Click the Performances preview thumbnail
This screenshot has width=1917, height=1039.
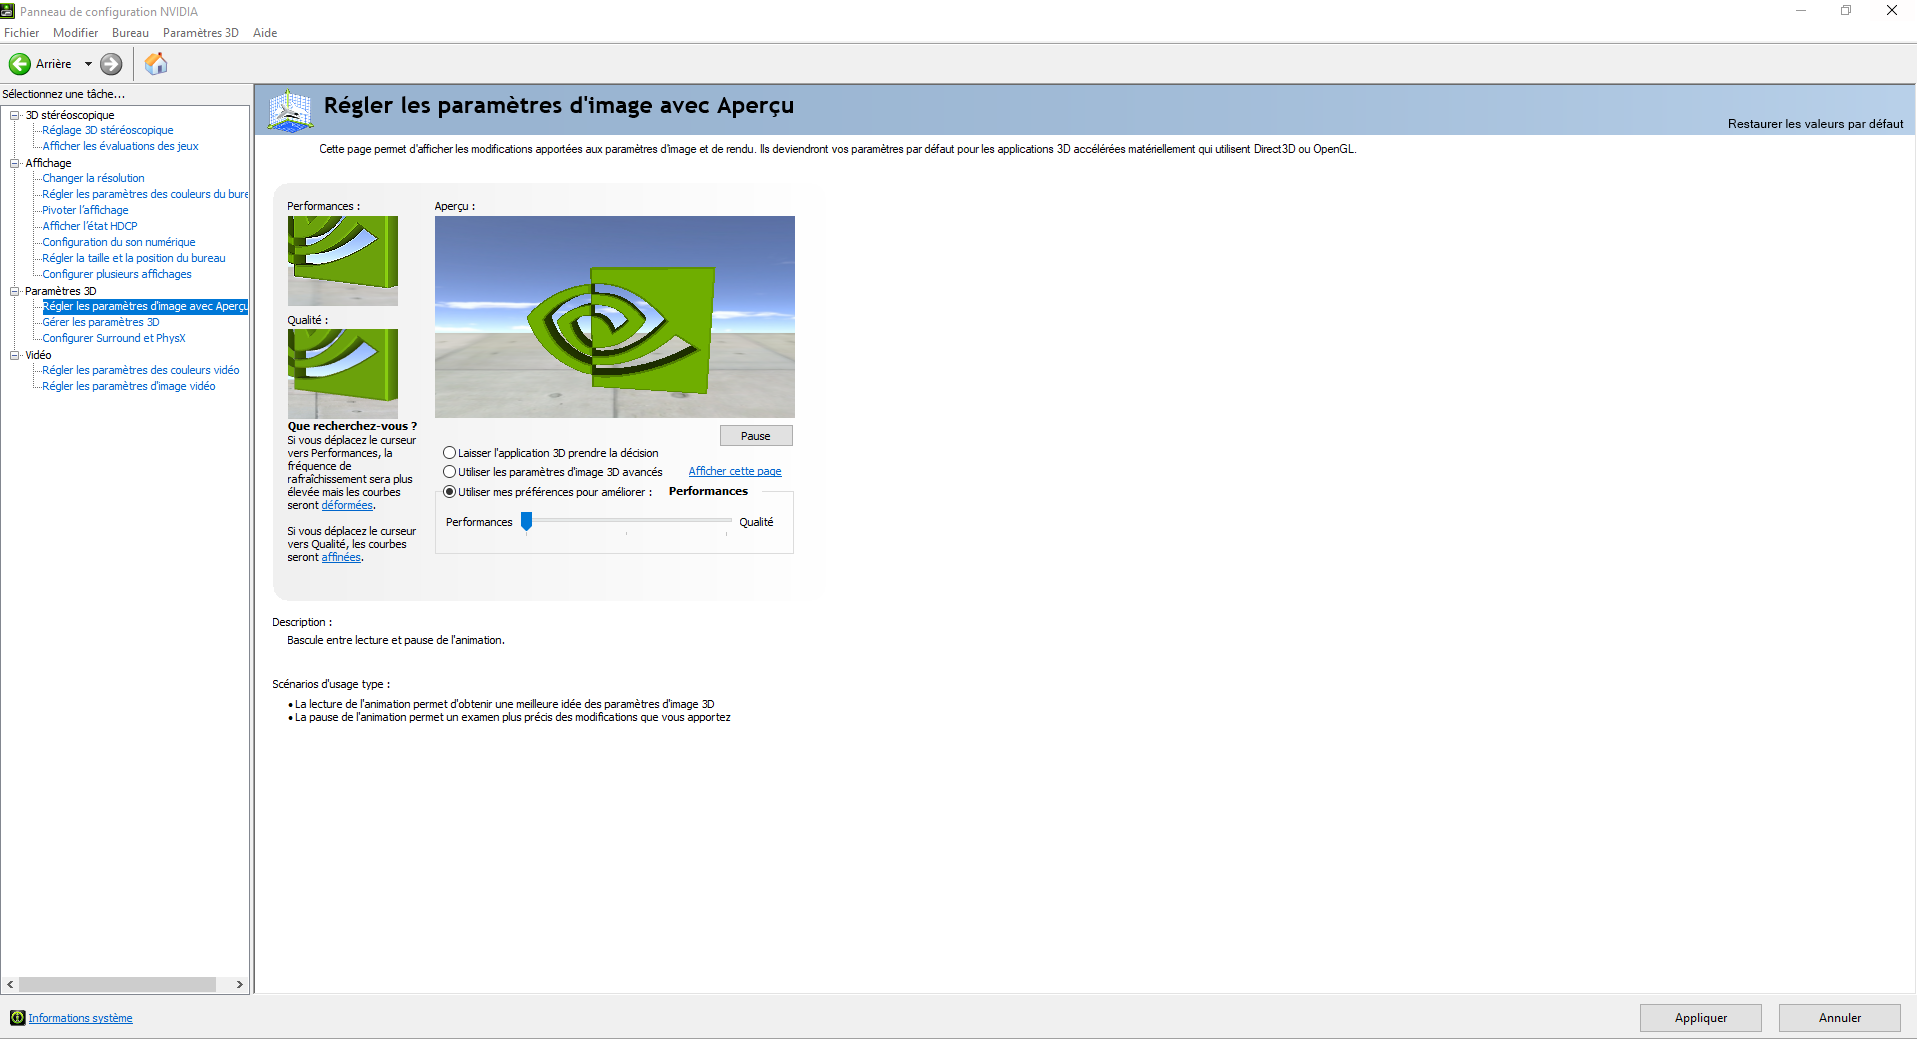pos(343,261)
